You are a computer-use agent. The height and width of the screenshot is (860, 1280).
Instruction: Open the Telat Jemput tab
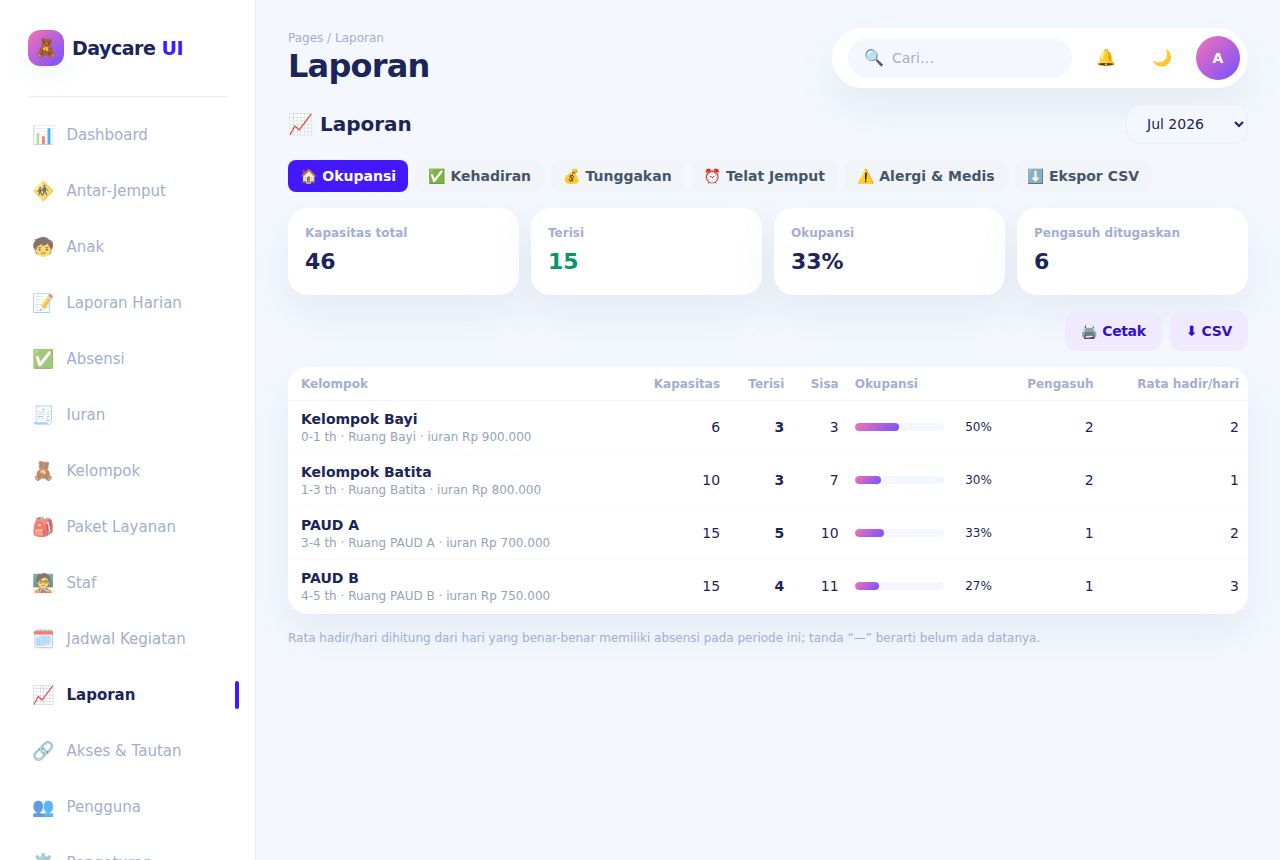[x=764, y=176]
